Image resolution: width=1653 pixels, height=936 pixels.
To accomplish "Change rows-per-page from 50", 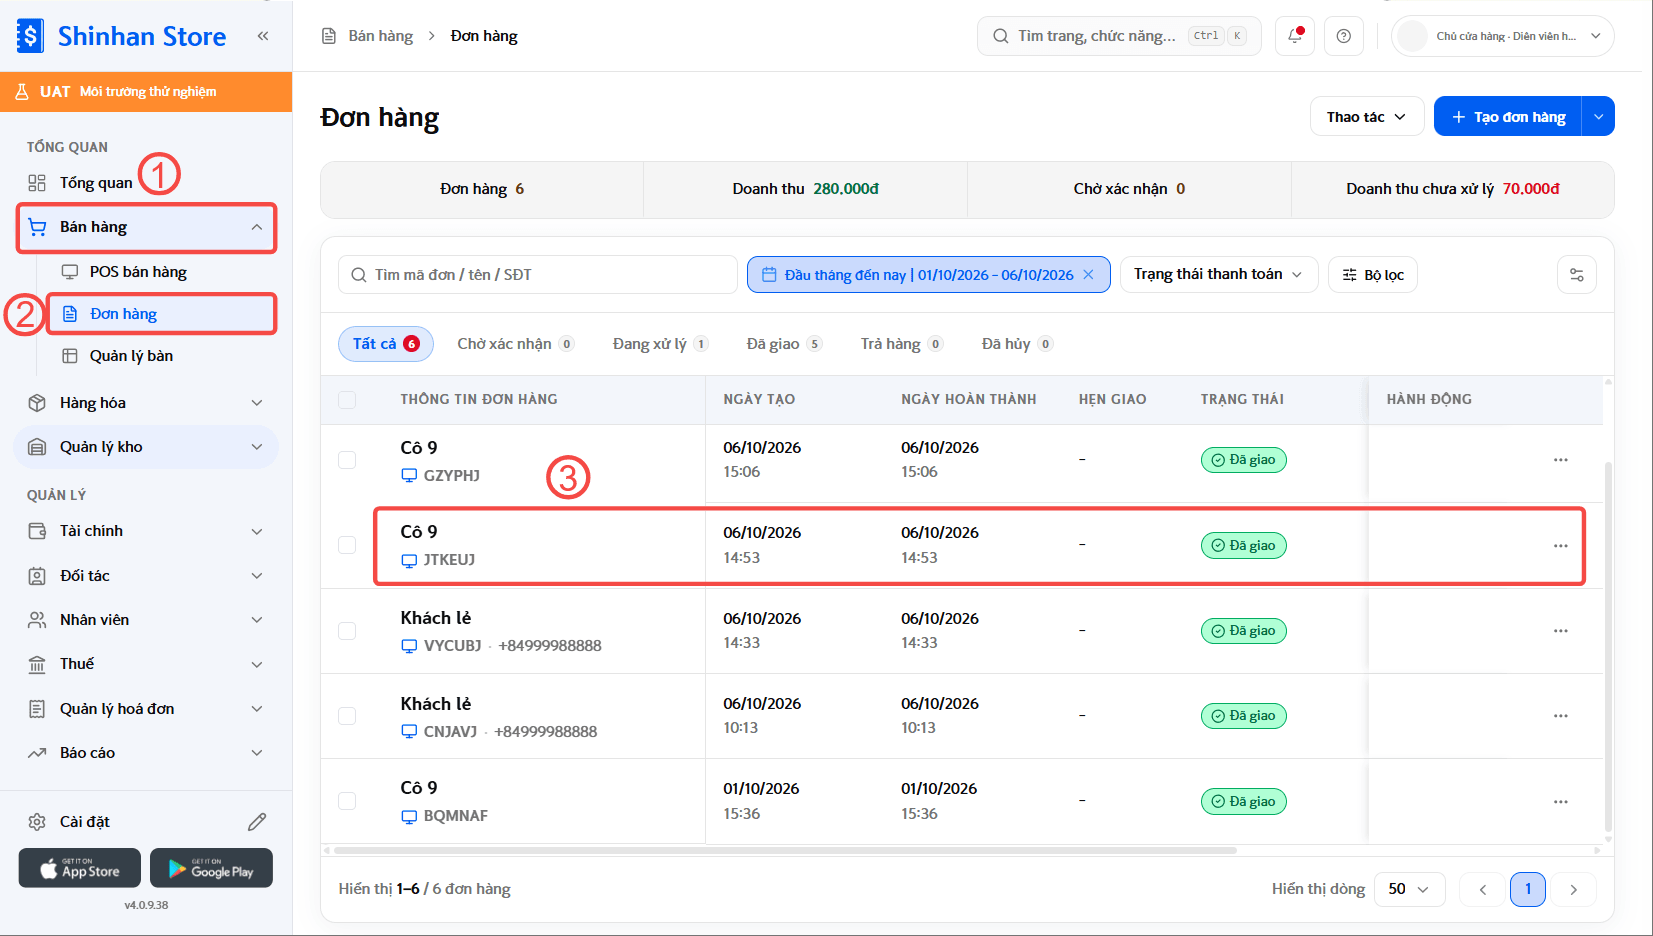I will (1410, 889).
